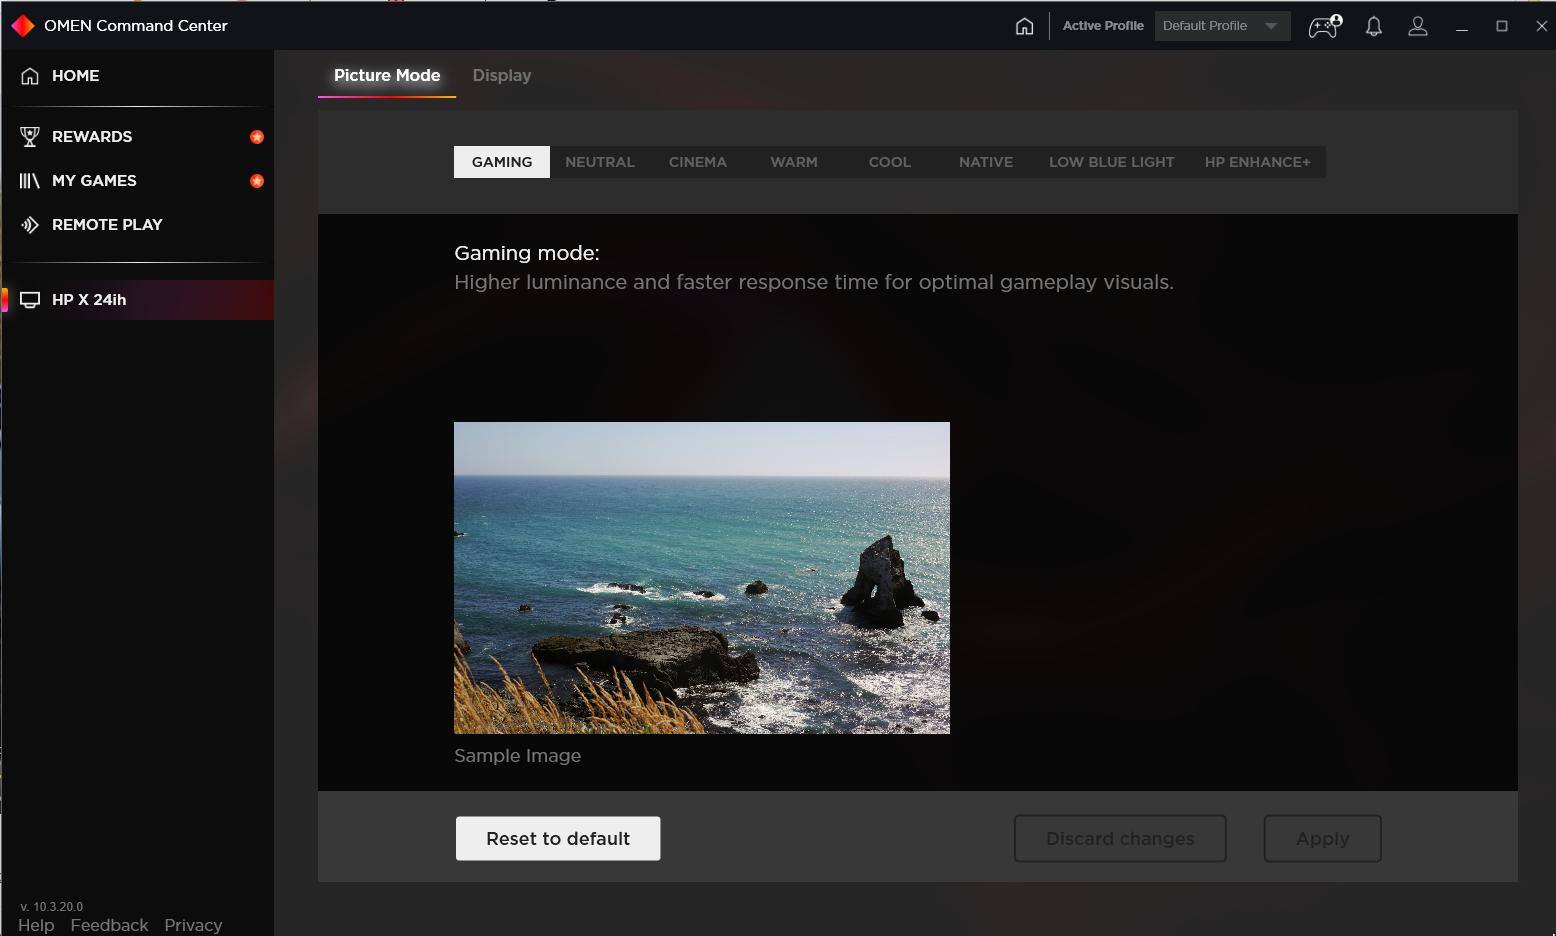Enable Low Blue Light mode
The width and height of the screenshot is (1556, 936).
tap(1111, 162)
